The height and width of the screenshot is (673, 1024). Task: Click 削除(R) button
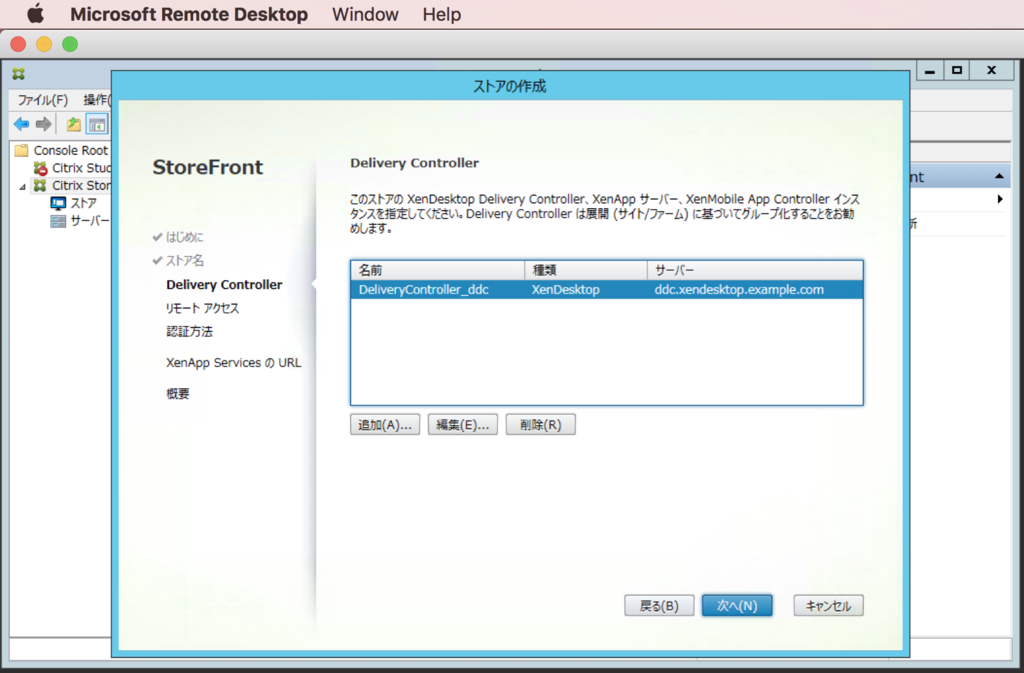(541, 424)
